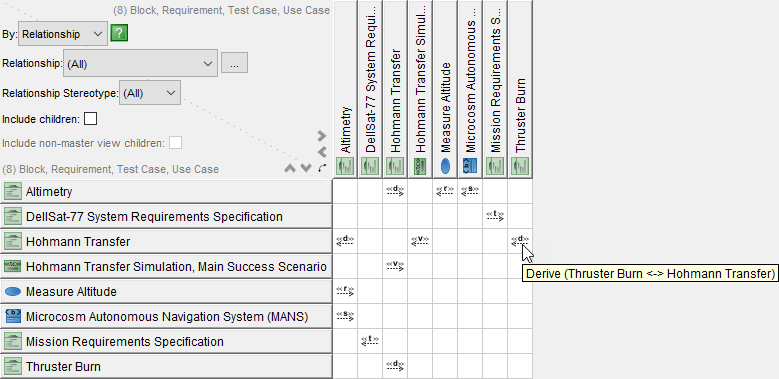The width and height of the screenshot is (779, 379).
Task: Click the ellipsis button beside Relationship
Action: click(x=234, y=64)
